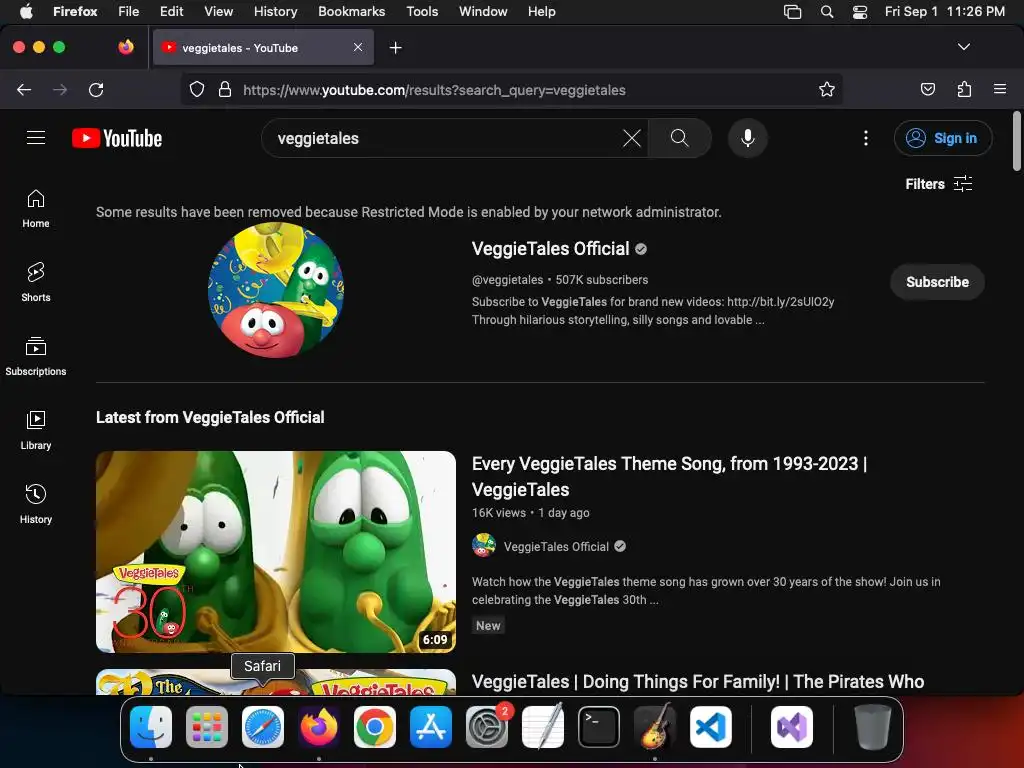Open Doing Things For Family video title
Viewport: 1024px width, 768px height.
[x=697, y=682]
